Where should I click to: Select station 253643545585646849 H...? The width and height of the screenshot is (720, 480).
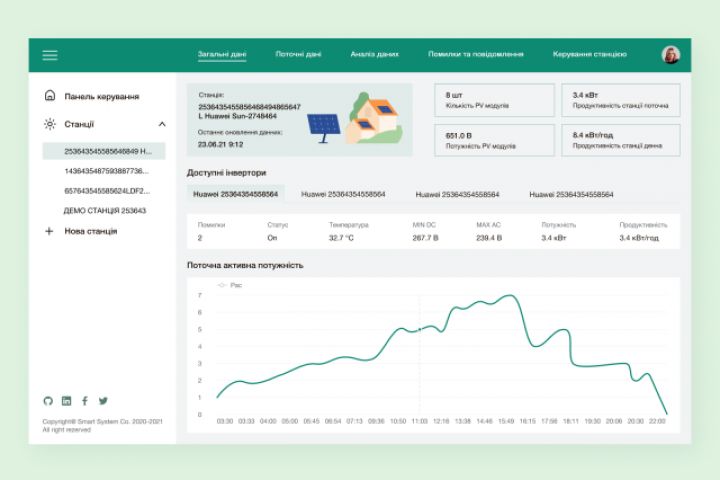pyautogui.click(x=104, y=151)
